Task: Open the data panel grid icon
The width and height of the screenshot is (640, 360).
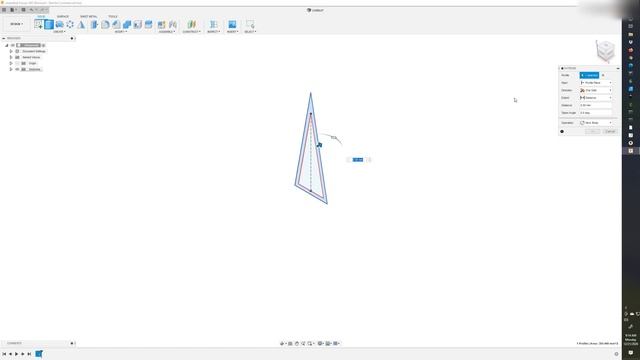Action: point(4,10)
